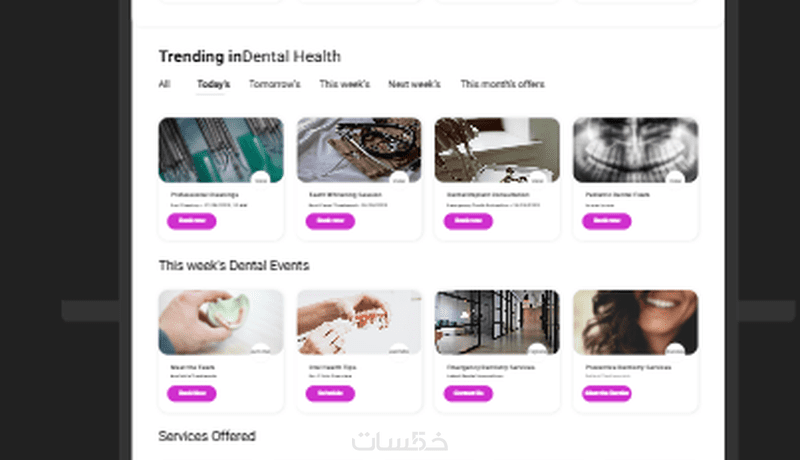Viewport: 800px width, 460px height.
Task: Click round badge on teeth X-ray image
Action: coord(676,180)
